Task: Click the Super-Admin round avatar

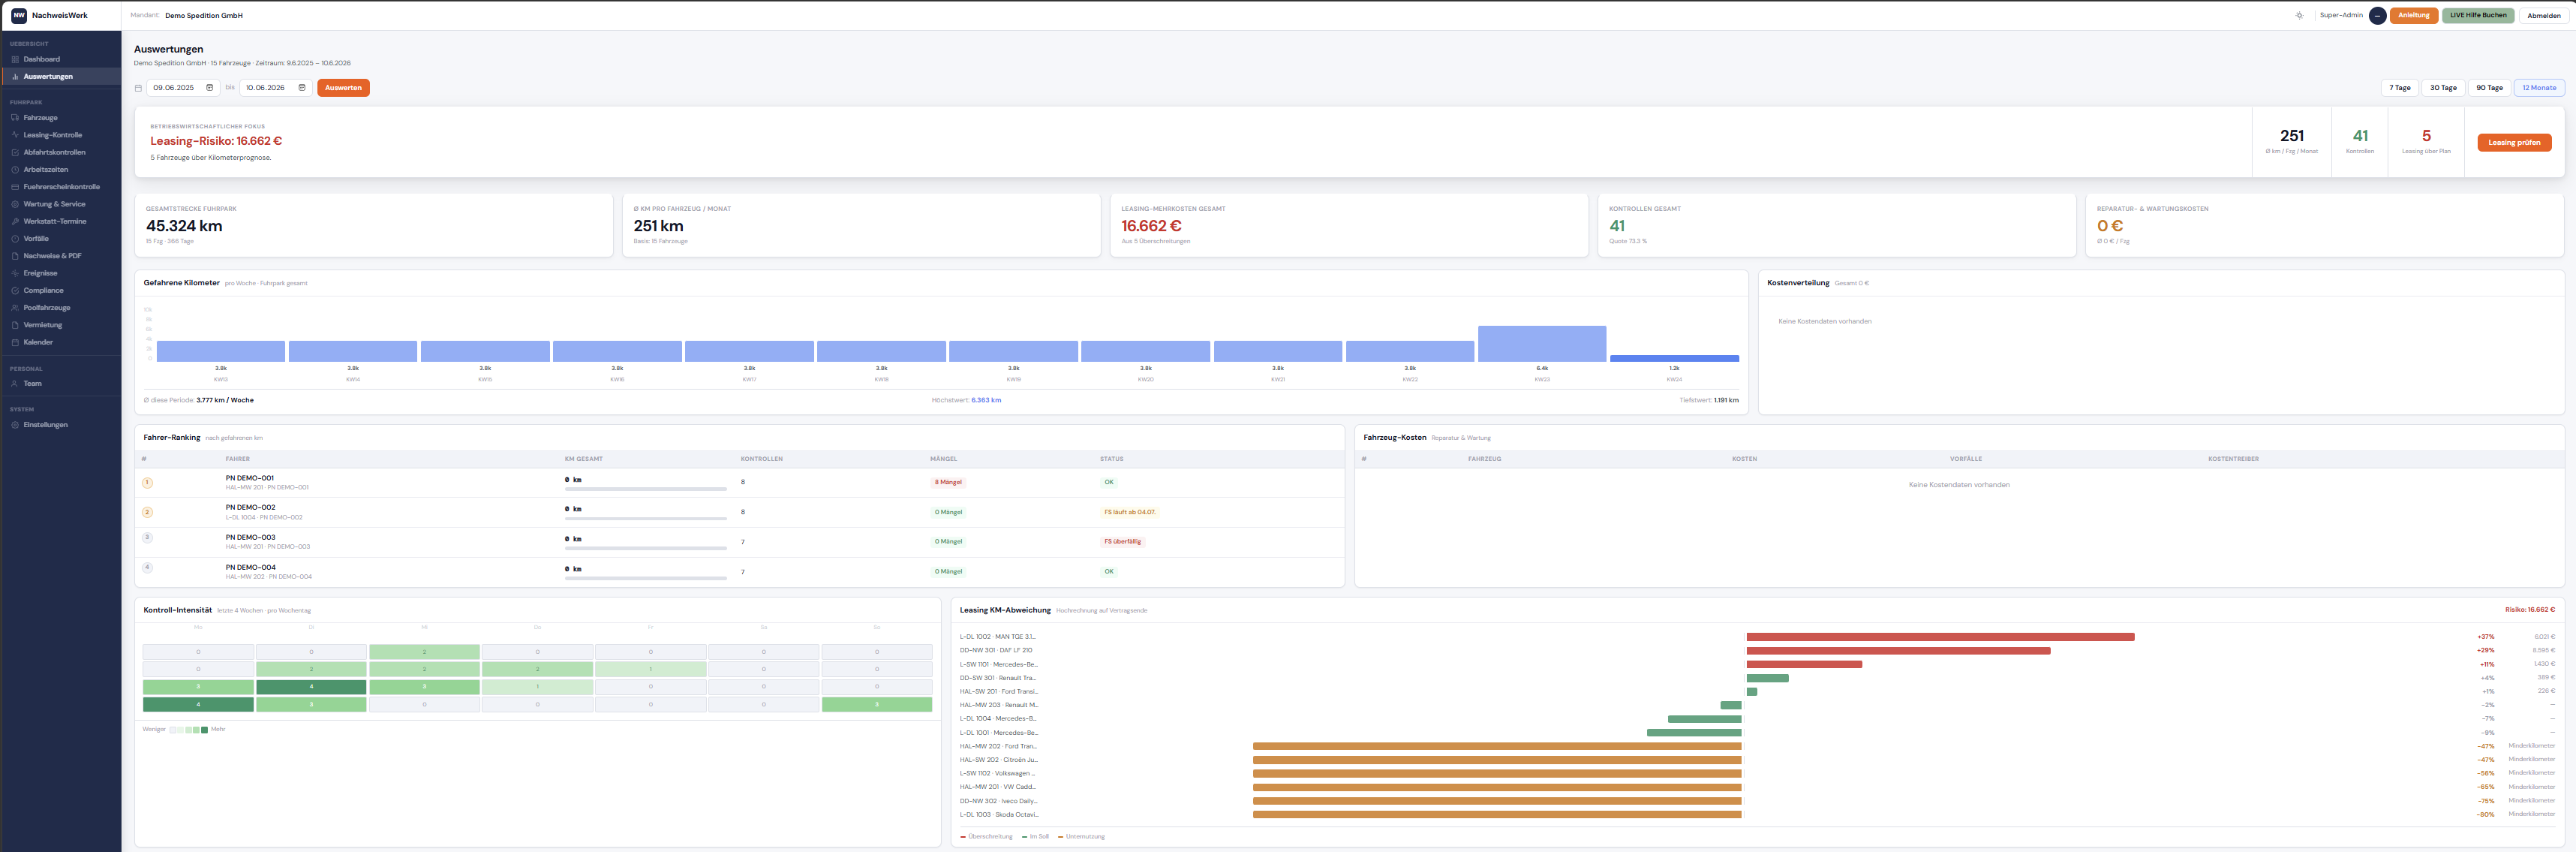Action: click(x=2377, y=16)
